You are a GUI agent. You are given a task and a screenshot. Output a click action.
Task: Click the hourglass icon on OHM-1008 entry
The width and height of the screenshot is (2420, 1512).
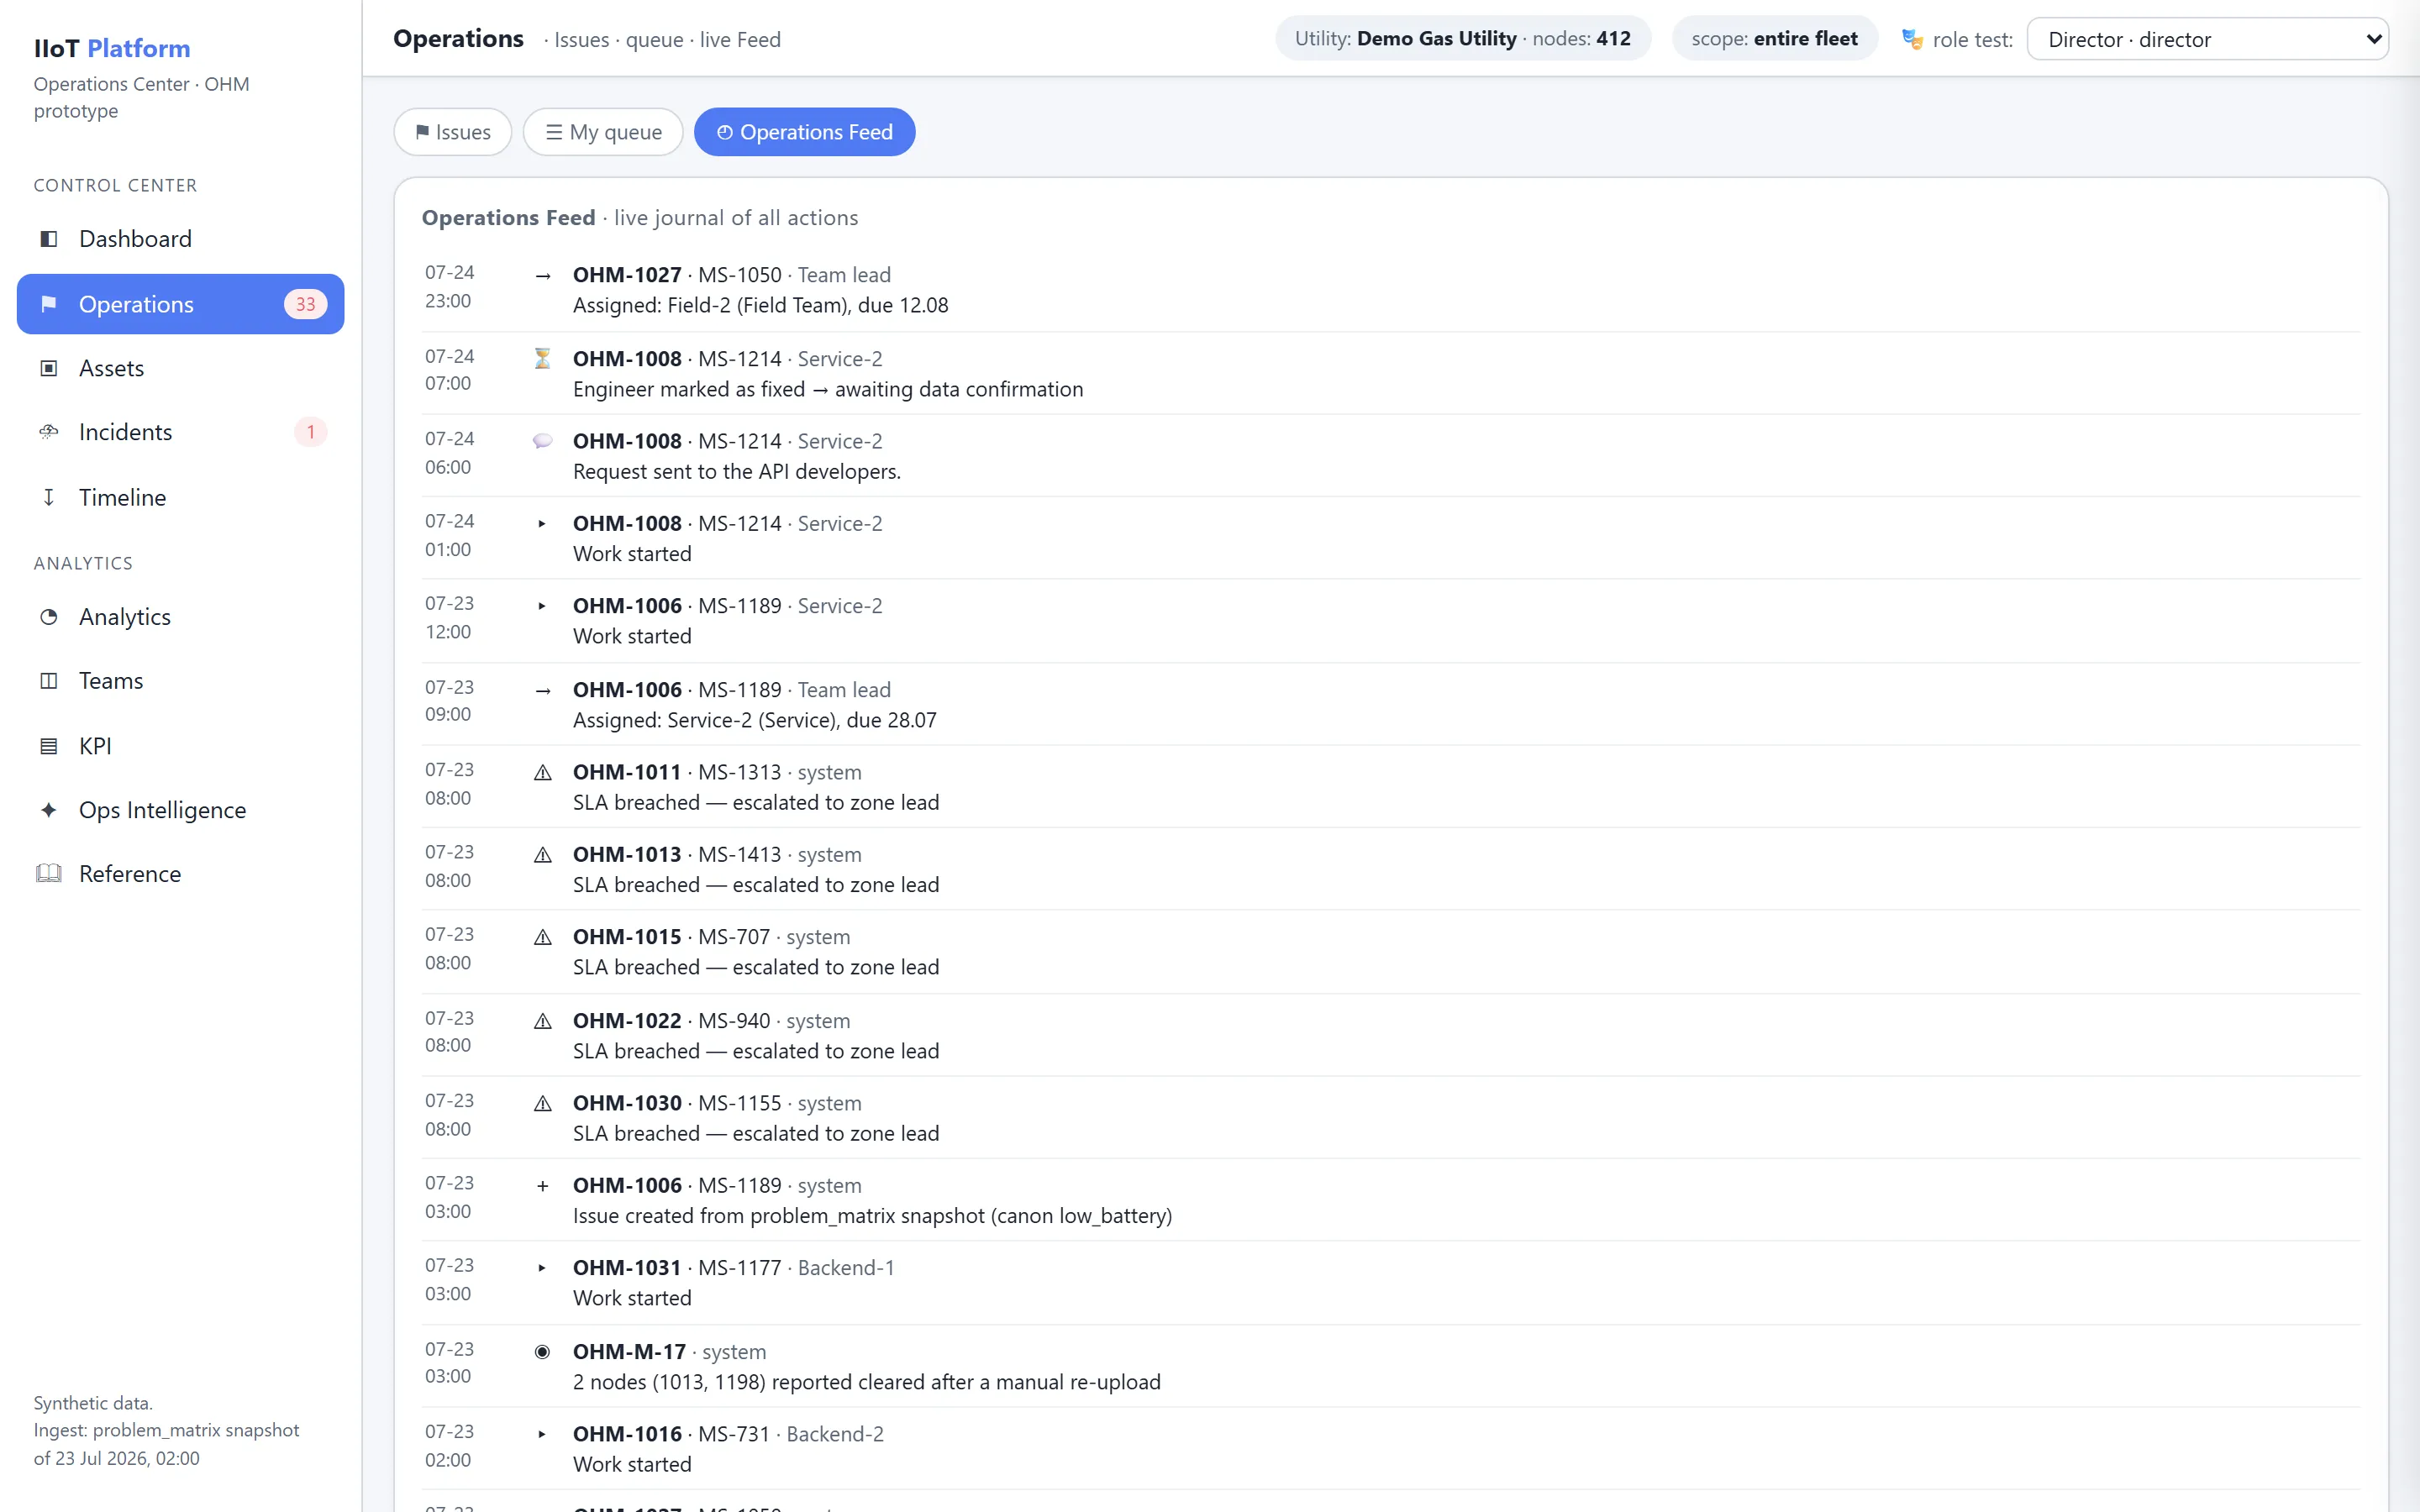click(542, 358)
